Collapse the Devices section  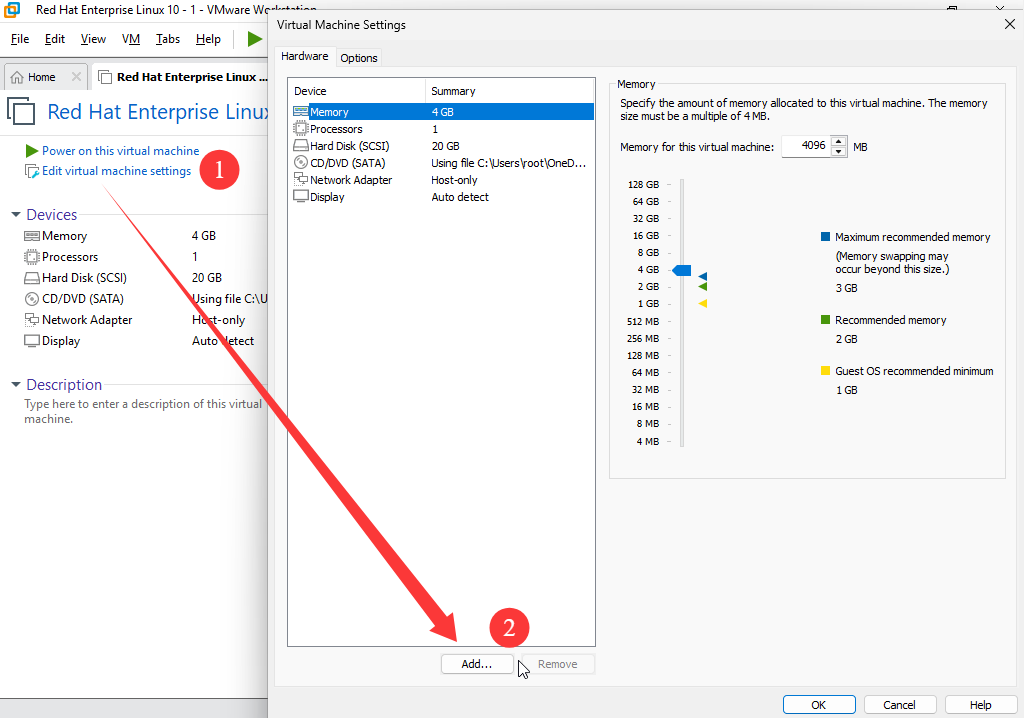click(16, 215)
